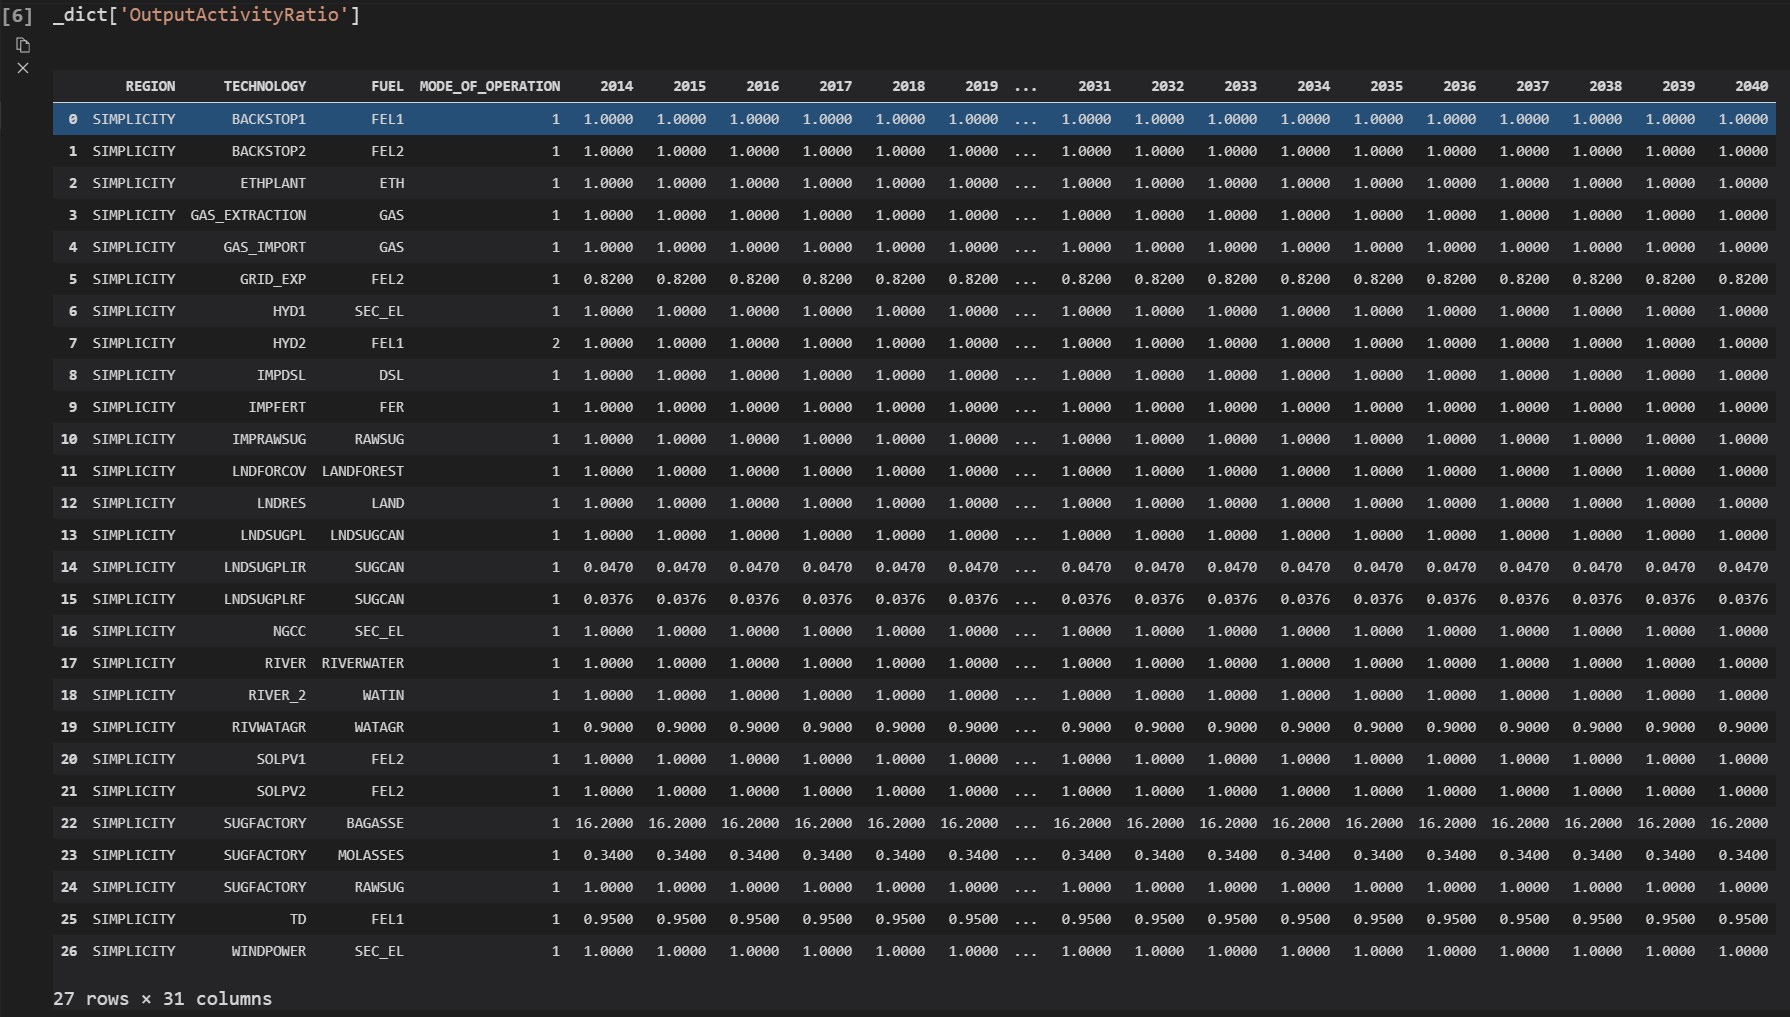
Task: Click the 2040 column header
Action: pos(1752,86)
